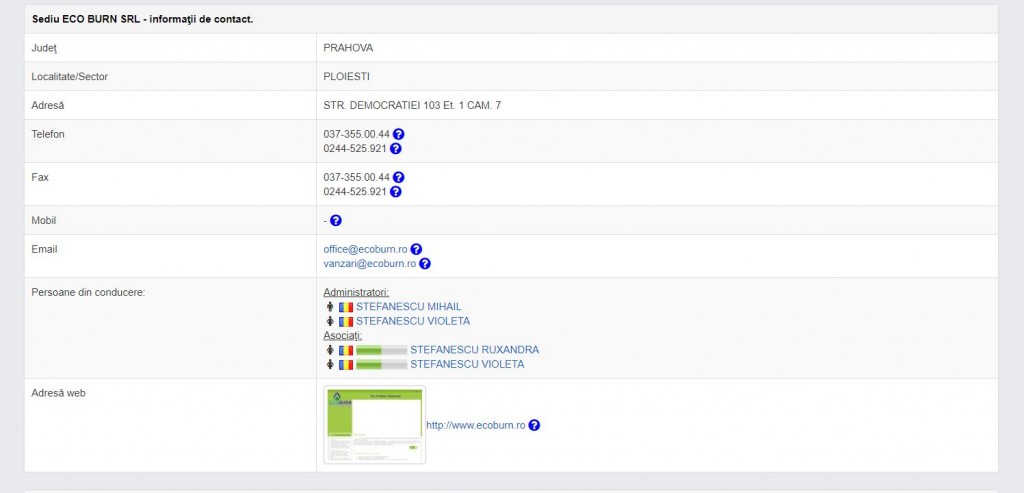Click the Mobil row label
The height and width of the screenshot is (493, 1024).
(x=44, y=220)
